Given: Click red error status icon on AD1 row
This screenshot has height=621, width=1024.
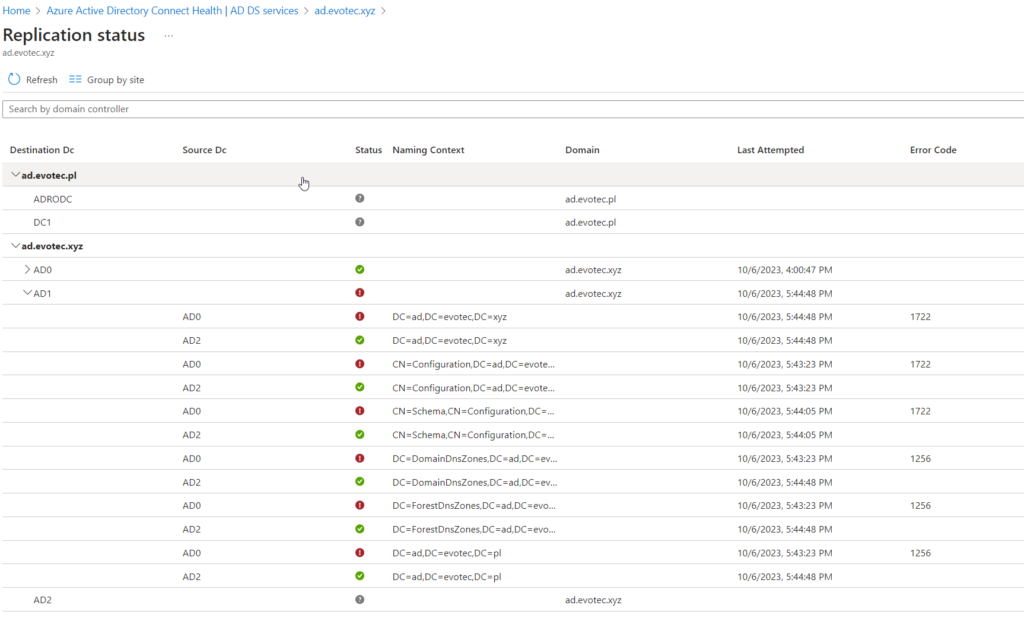Looking at the screenshot, I should click(359, 293).
